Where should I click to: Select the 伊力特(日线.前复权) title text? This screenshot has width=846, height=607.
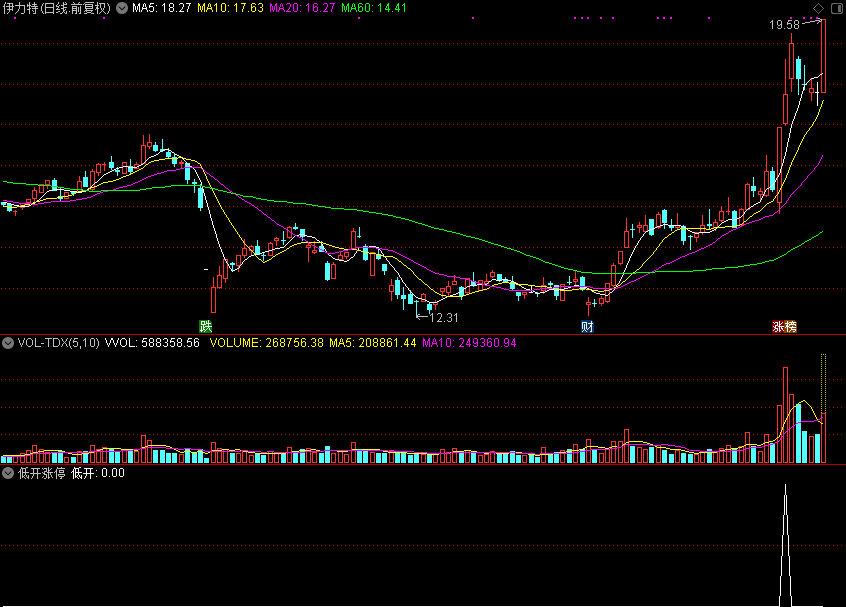[57, 8]
